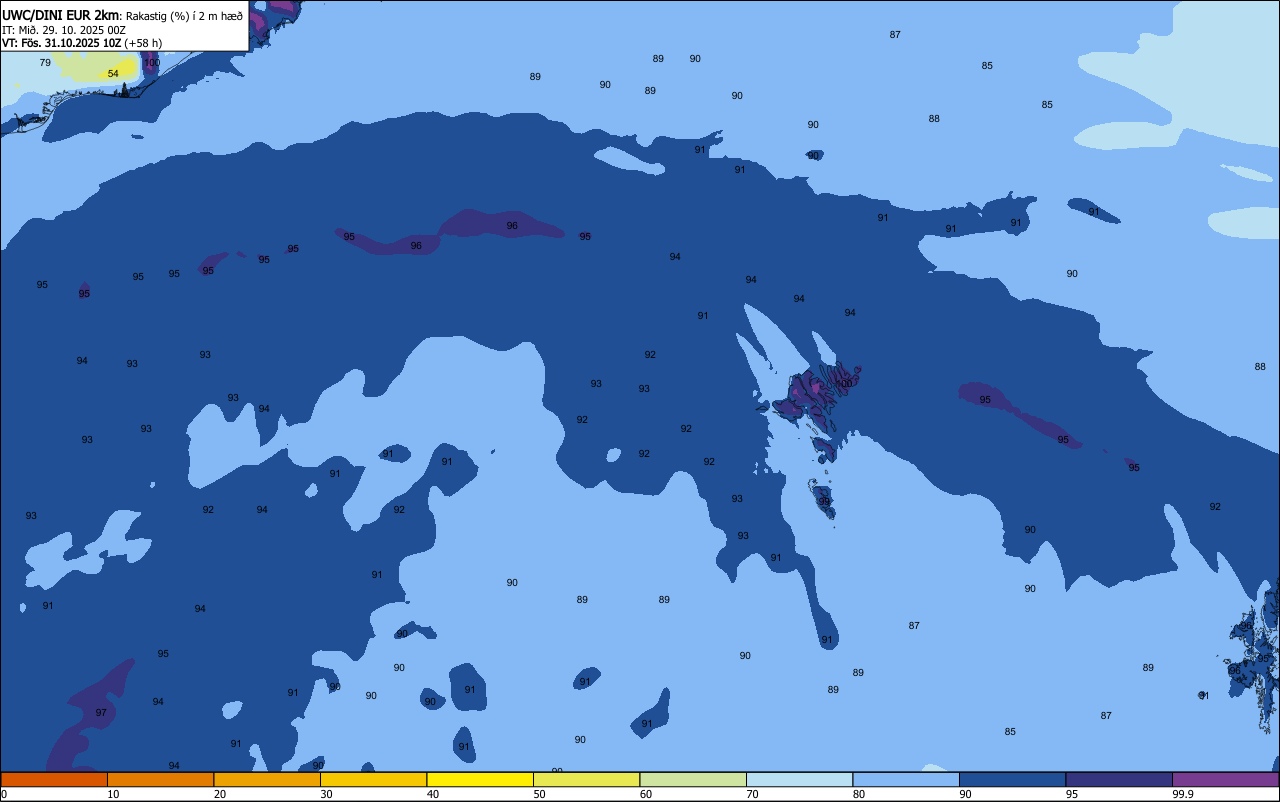Screen dimensions: 1280x802
Task: Click the '(+58 h)' forecast offset
Action: [143, 43]
